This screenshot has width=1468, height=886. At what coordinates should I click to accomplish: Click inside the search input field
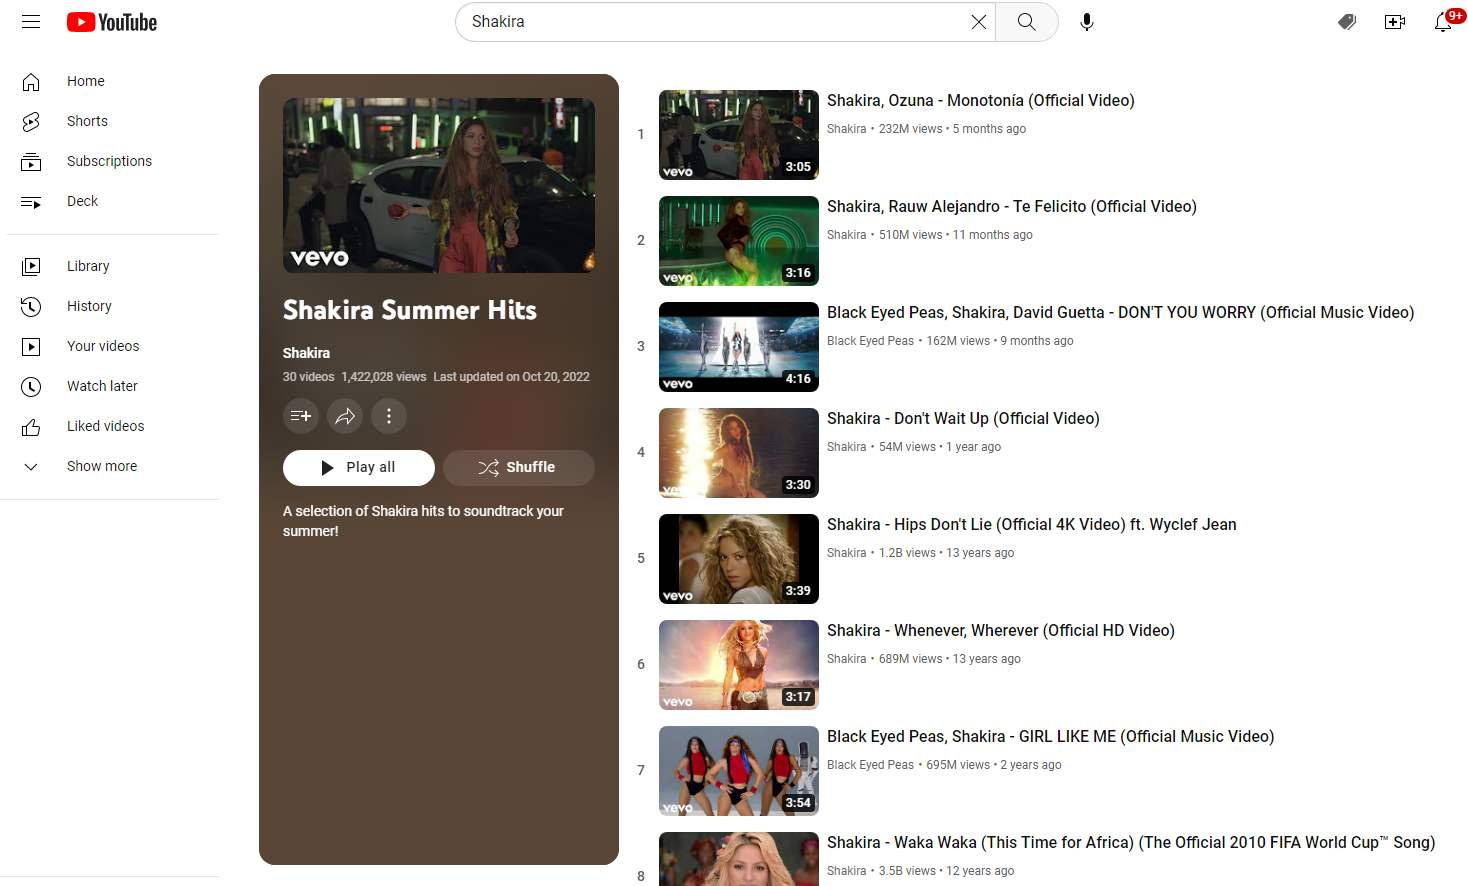pyautogui.click(x=700, y=21)
